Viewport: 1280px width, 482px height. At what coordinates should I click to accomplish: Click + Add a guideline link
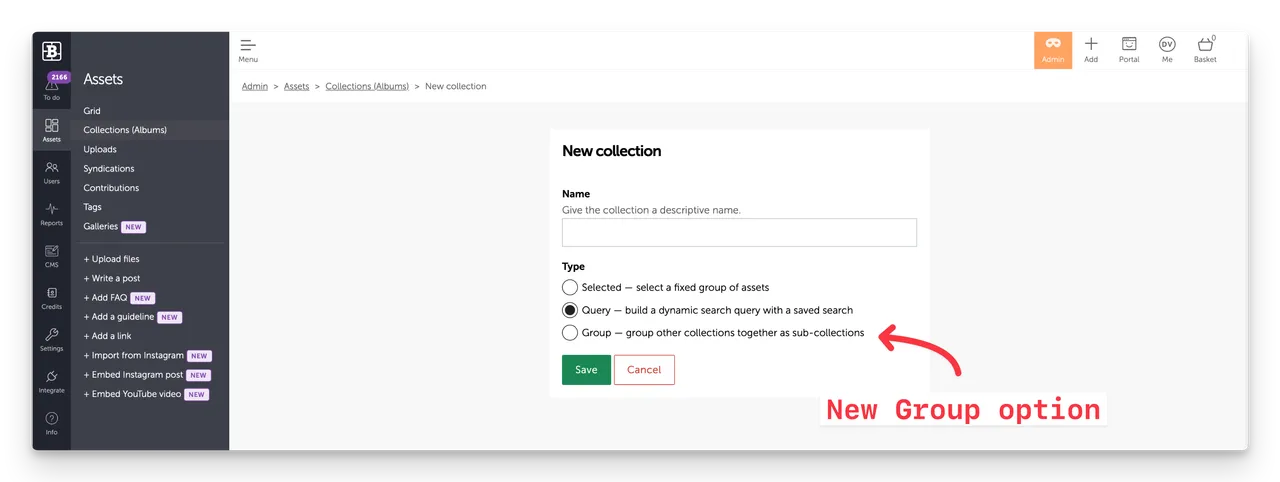[x=119, y=317]
